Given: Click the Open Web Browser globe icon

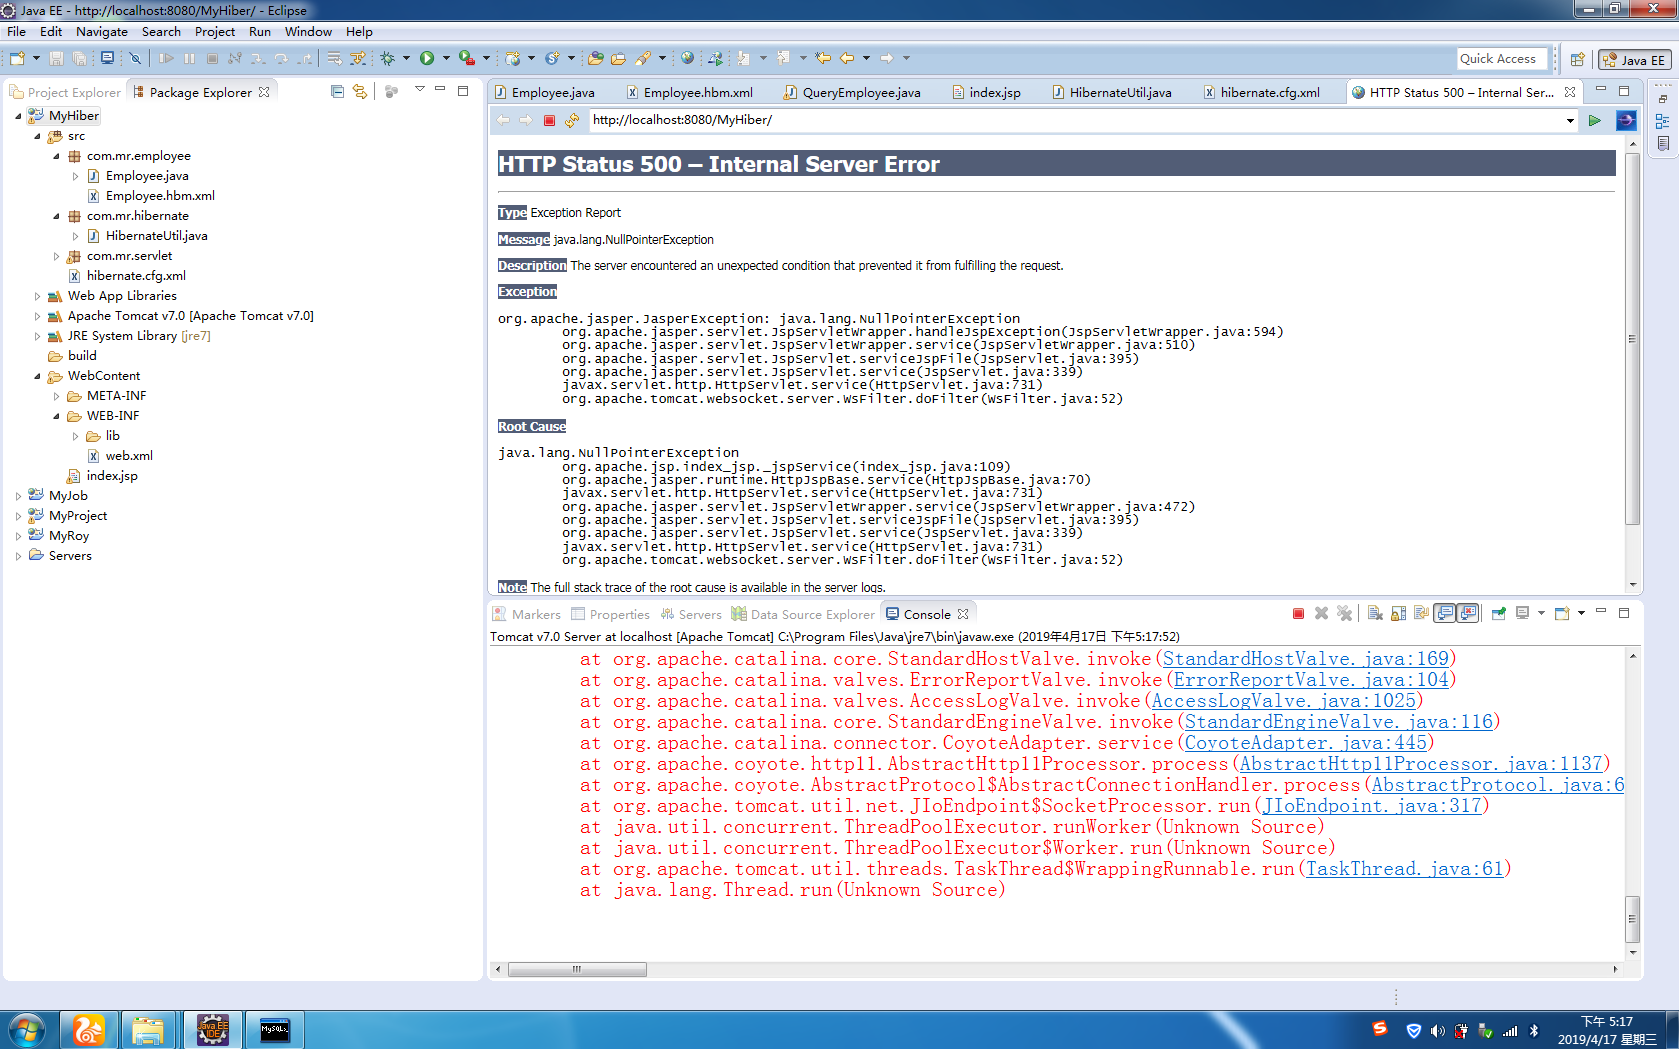Looking at the screenshot, I should (687, 58).
